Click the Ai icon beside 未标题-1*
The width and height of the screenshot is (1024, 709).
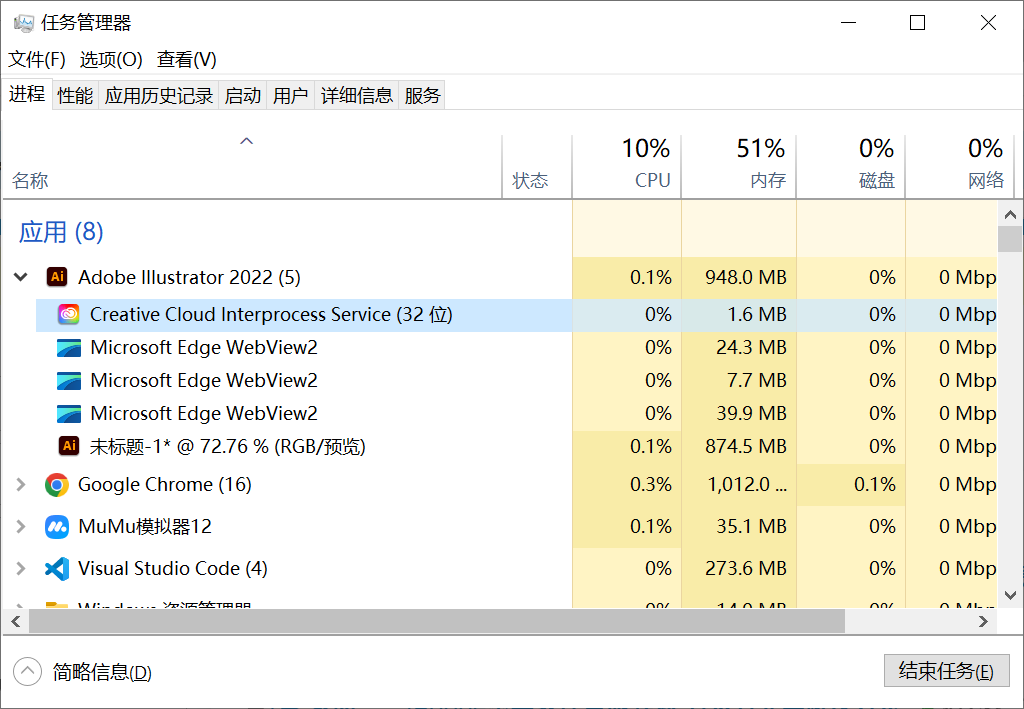point(69,446)
